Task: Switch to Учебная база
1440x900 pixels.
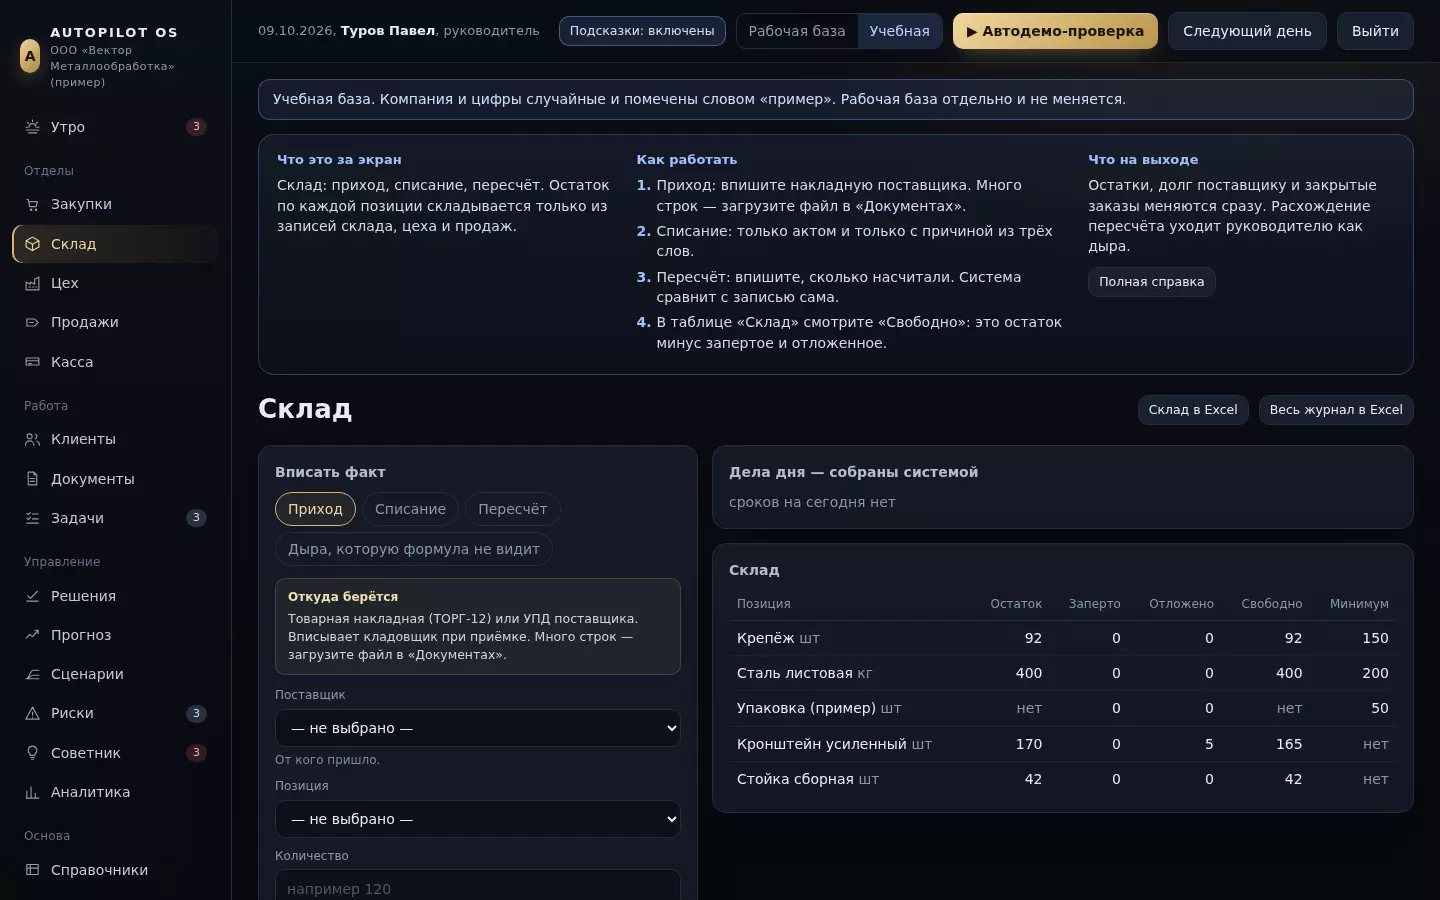Action: pos(899,31)
